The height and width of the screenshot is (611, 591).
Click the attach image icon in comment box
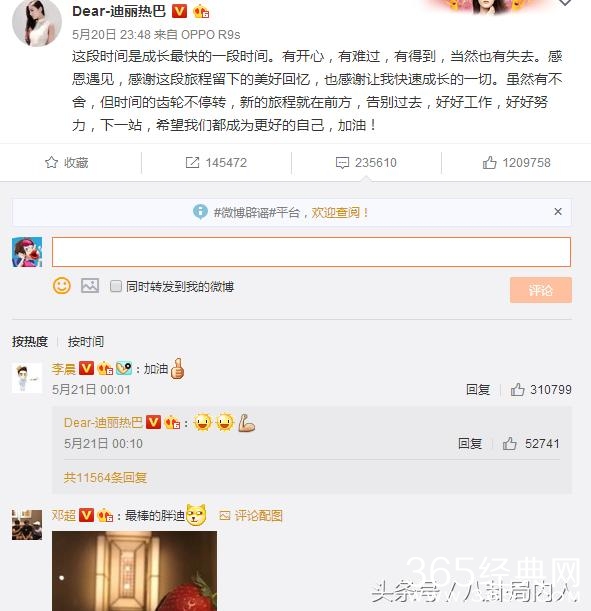pos(90,286)
